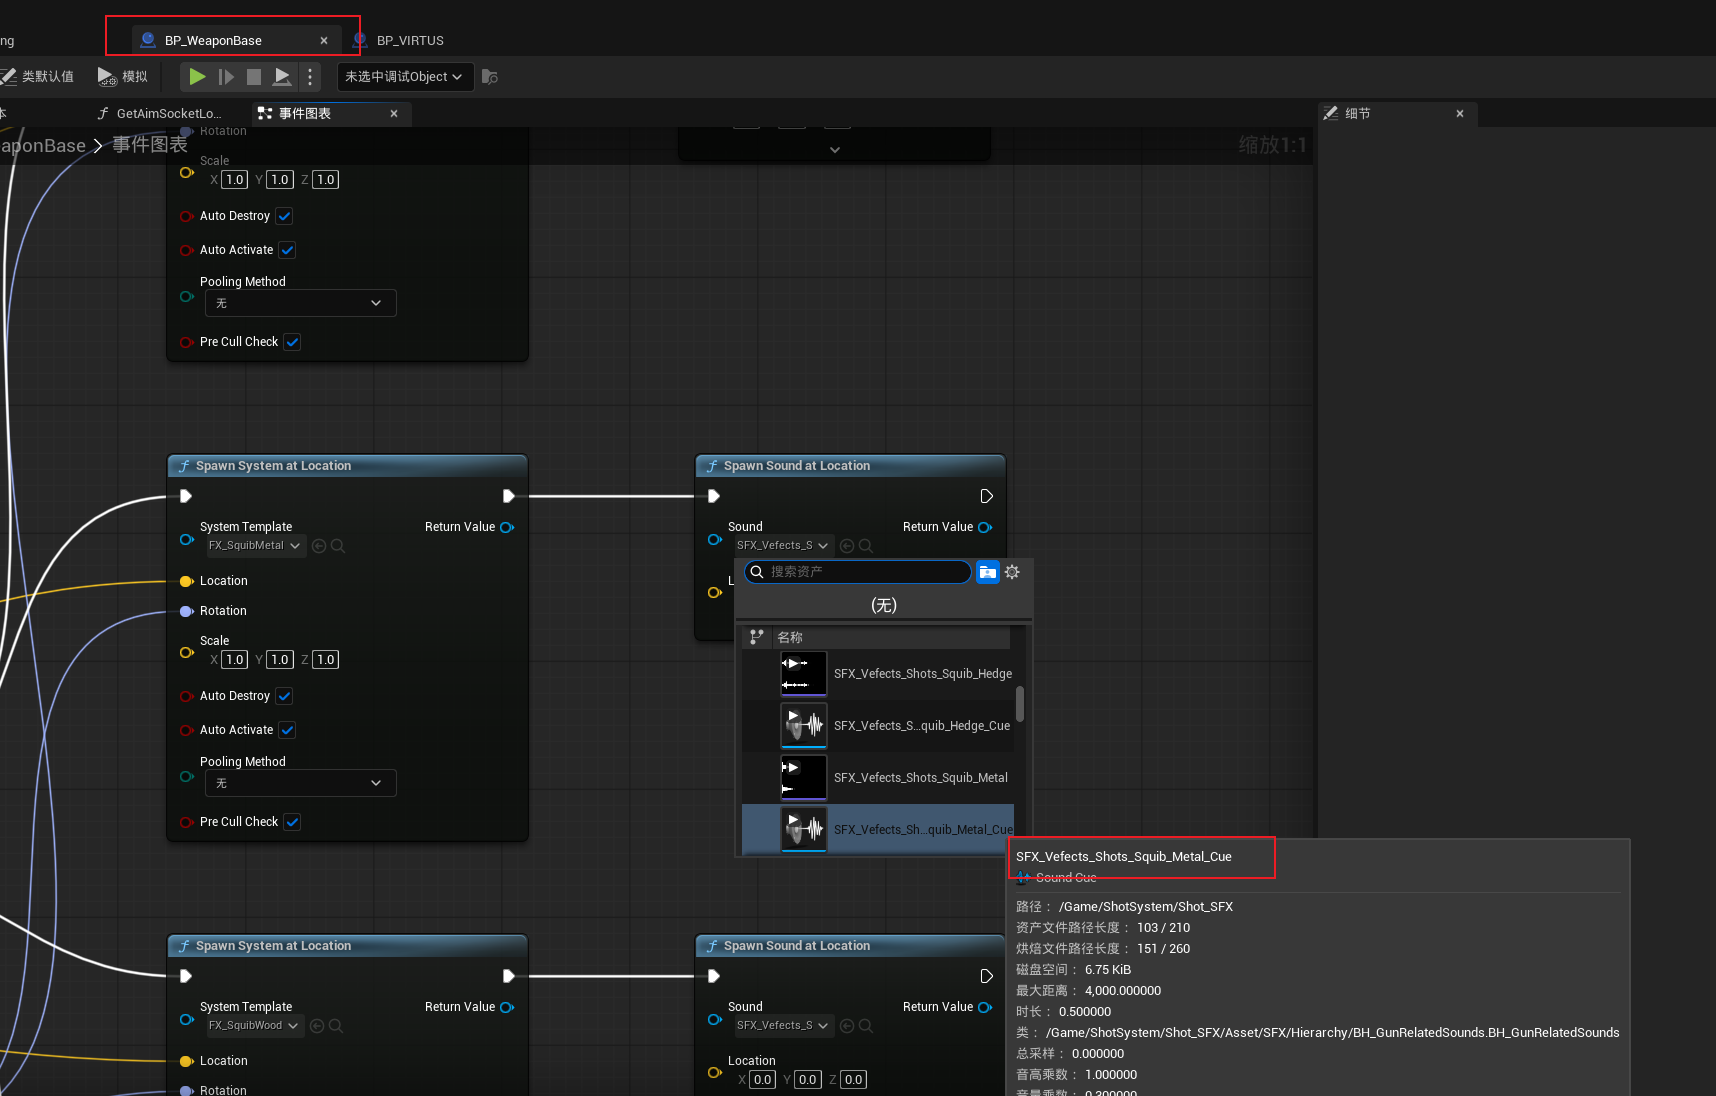Toggle Pre Cull Check on top node
The image size is (1716, 1096).
[x=292, y=342]
